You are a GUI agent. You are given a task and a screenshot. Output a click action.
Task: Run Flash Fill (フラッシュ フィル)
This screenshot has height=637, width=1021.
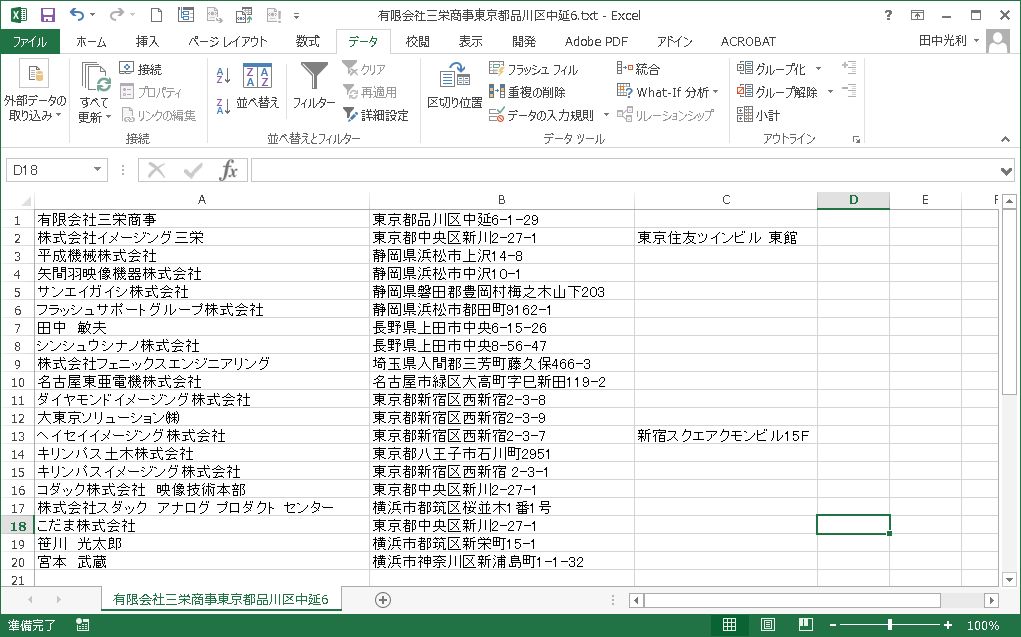pyautogui.click(x=533, y=69)
